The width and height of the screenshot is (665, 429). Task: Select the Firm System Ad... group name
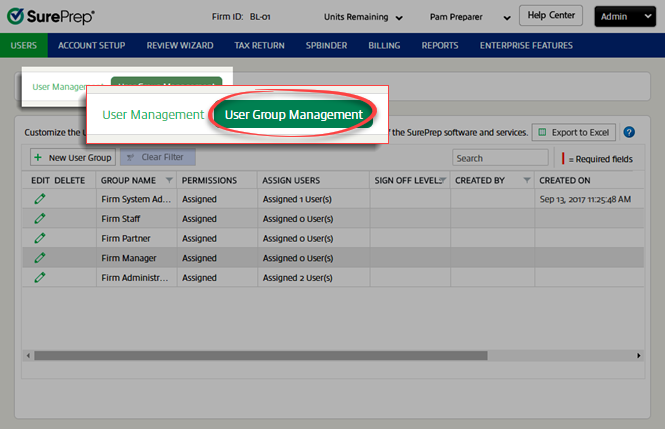[x=136, y=199]
